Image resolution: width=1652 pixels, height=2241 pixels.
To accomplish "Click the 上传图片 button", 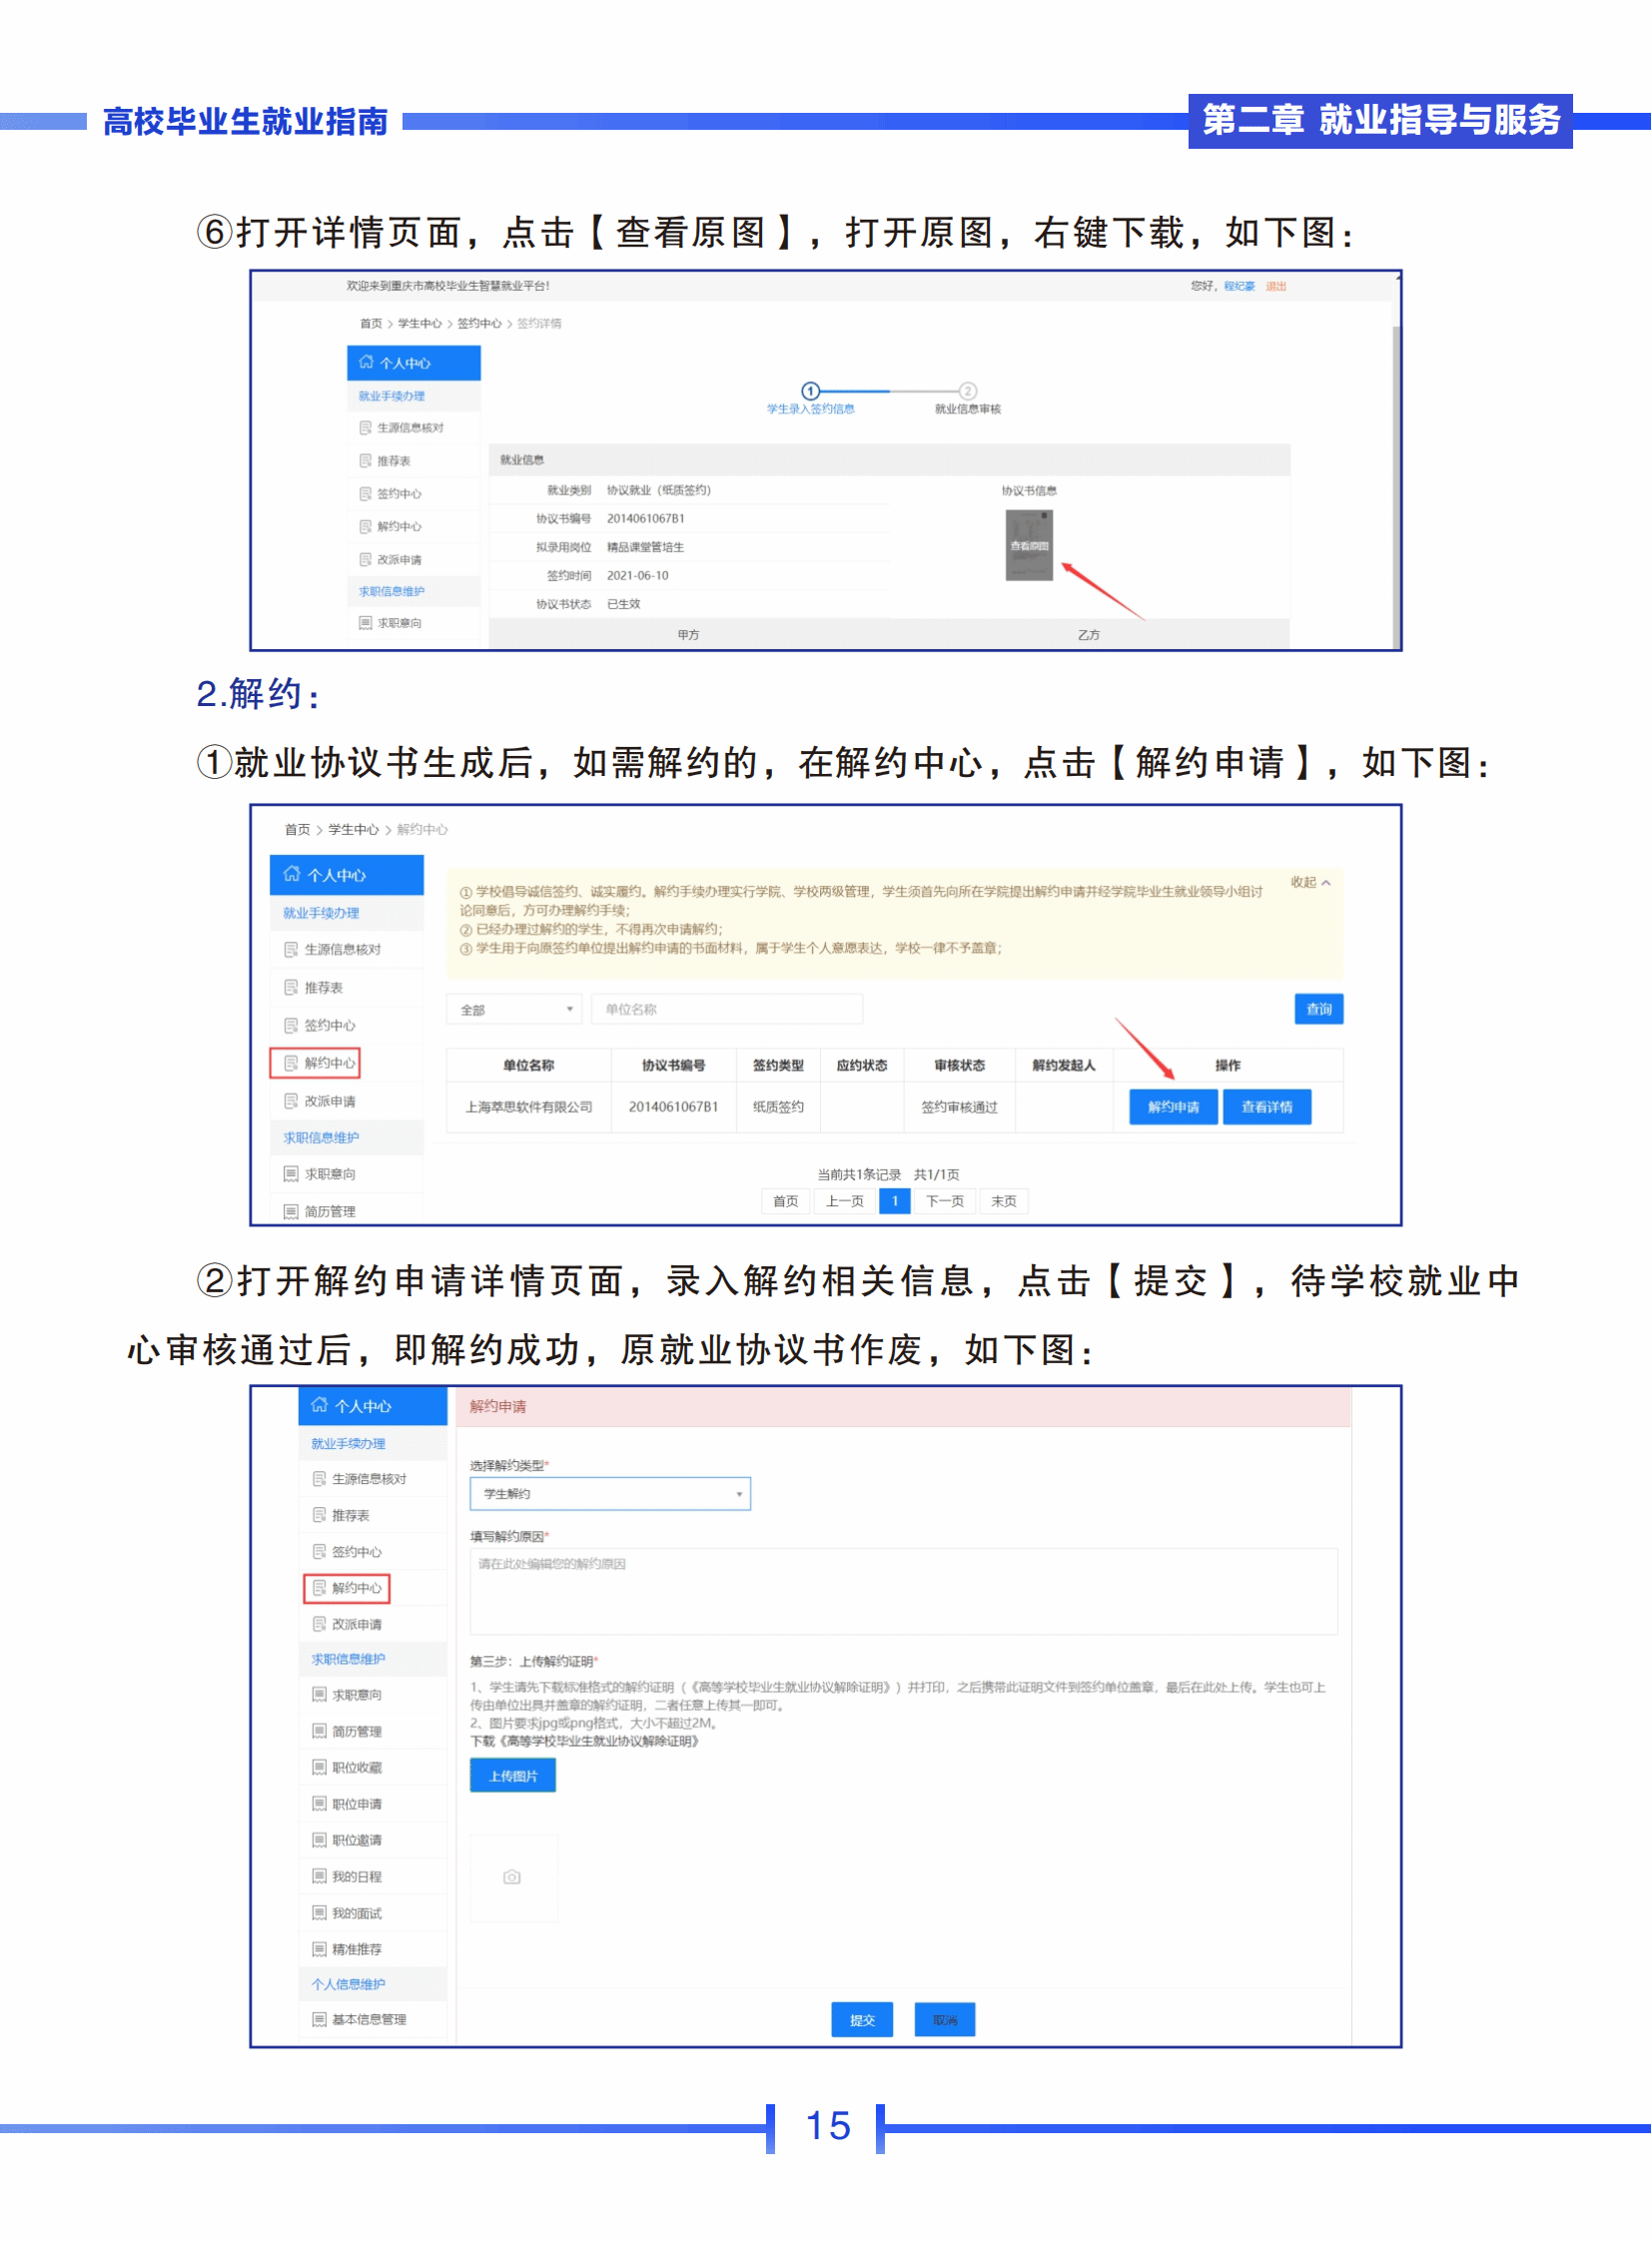I will click(512, 1776).
